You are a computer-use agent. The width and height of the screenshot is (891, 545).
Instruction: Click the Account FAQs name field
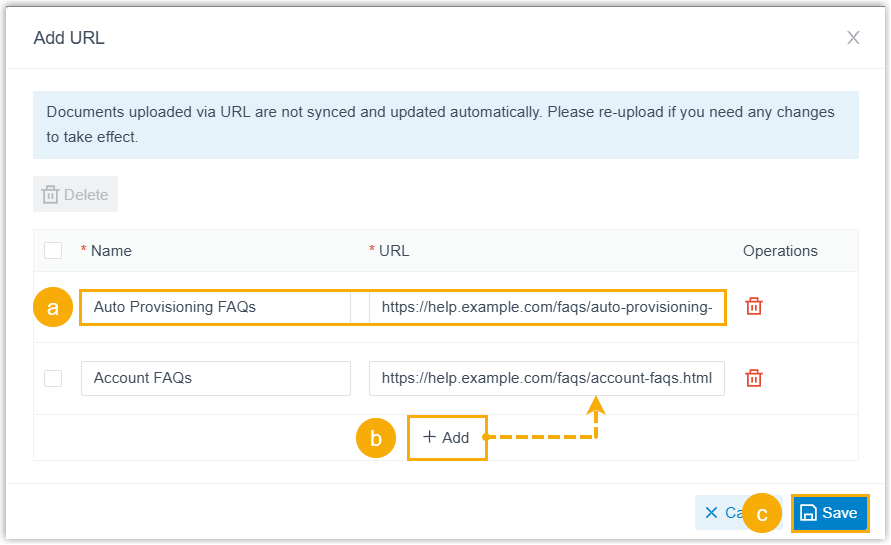[215, 379]
